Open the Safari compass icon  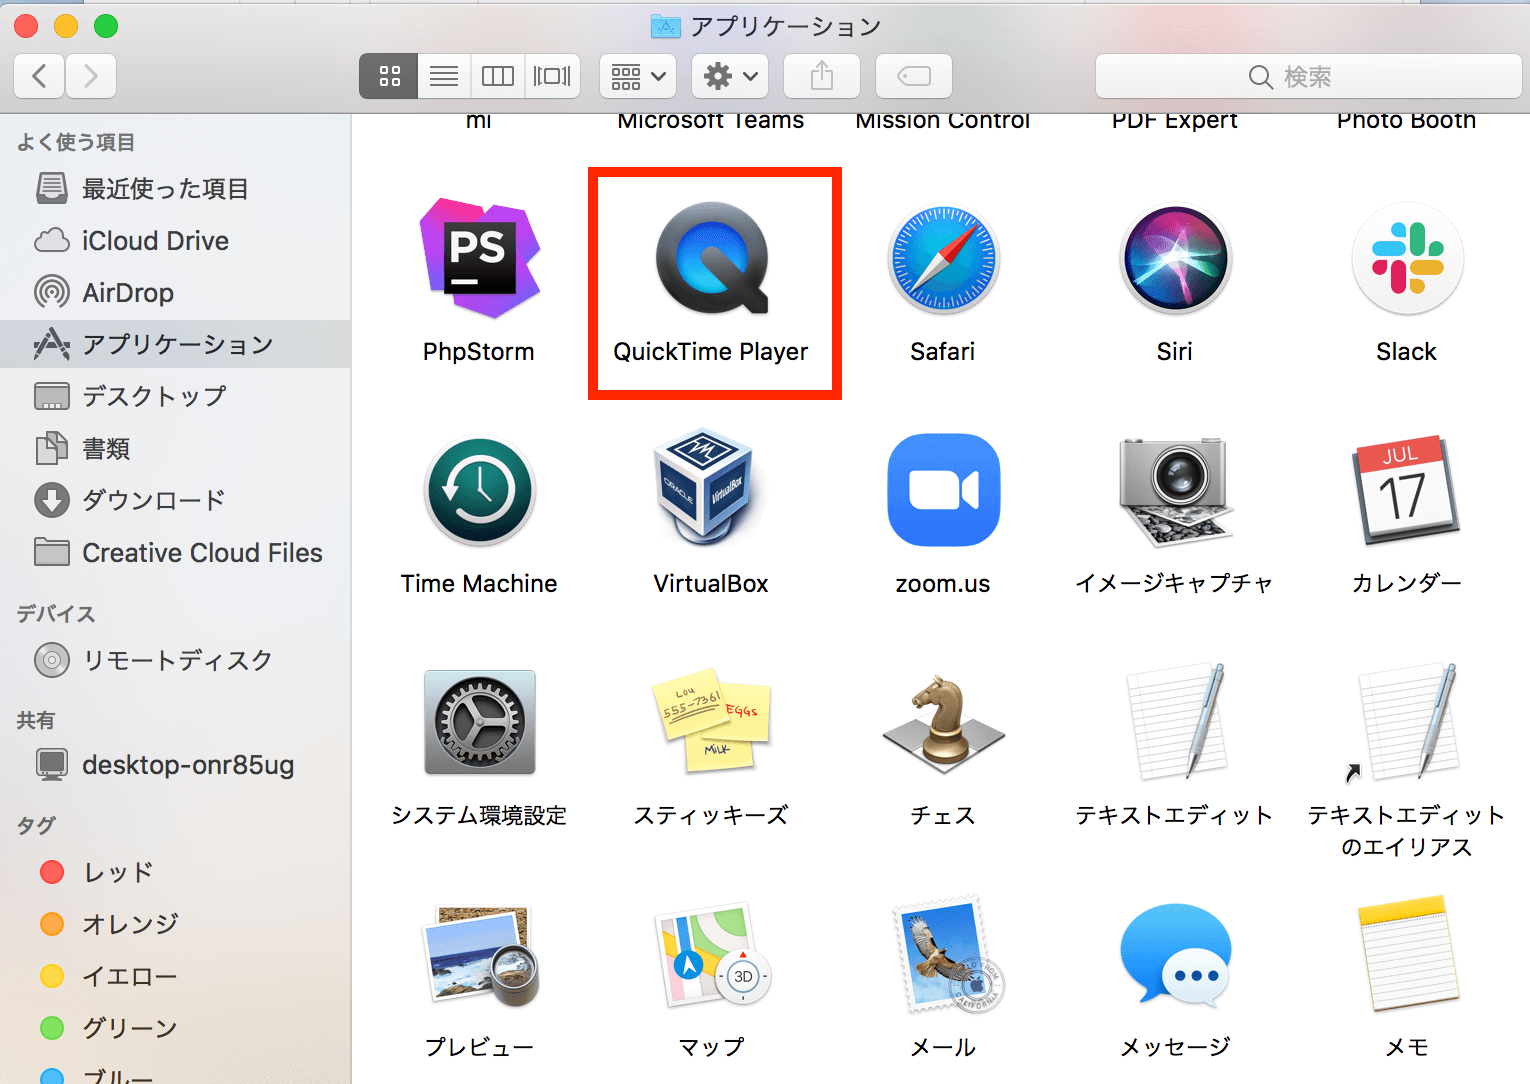tap(943, 258)
